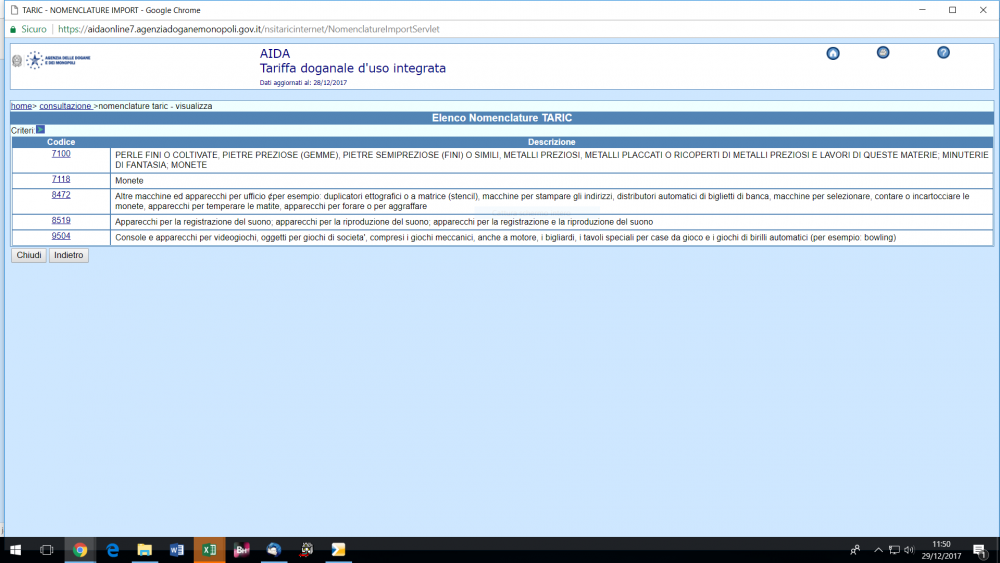Click the home icon in the AIDA header
The width and height of the screenshot is (1000, 563).
[833, 53]
